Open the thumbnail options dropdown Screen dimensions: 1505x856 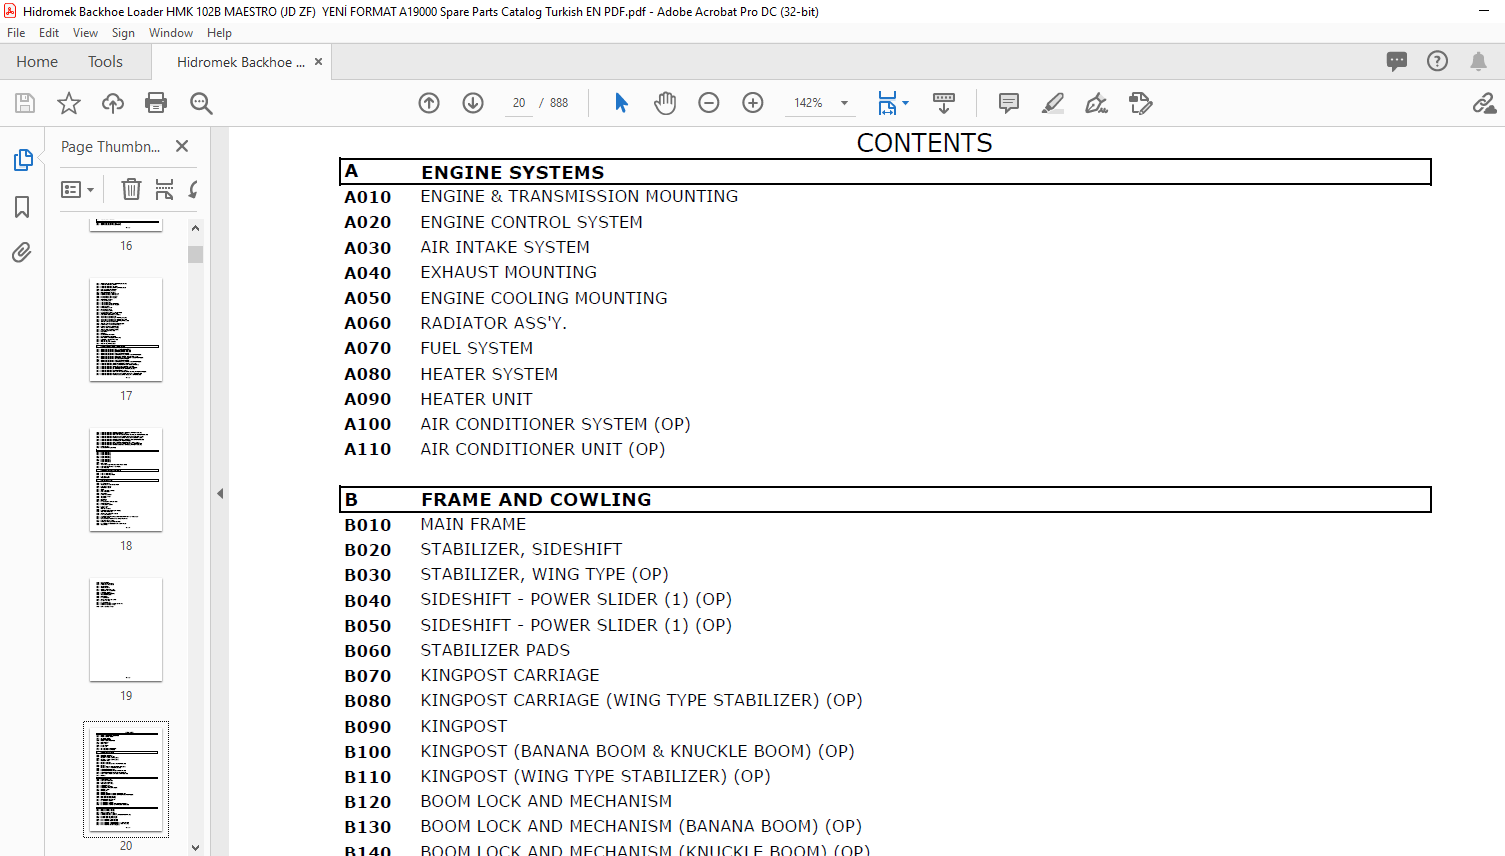click(x=78, y=189)
